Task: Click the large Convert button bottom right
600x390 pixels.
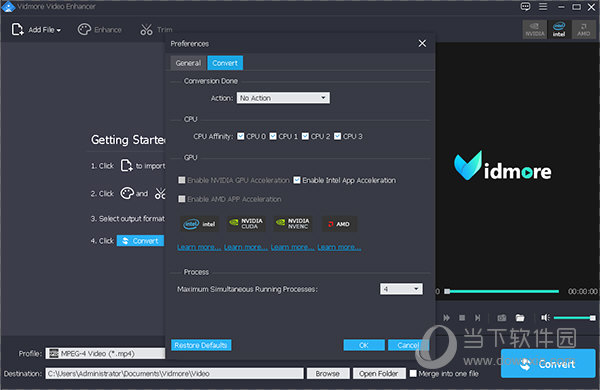Action: 548,364
